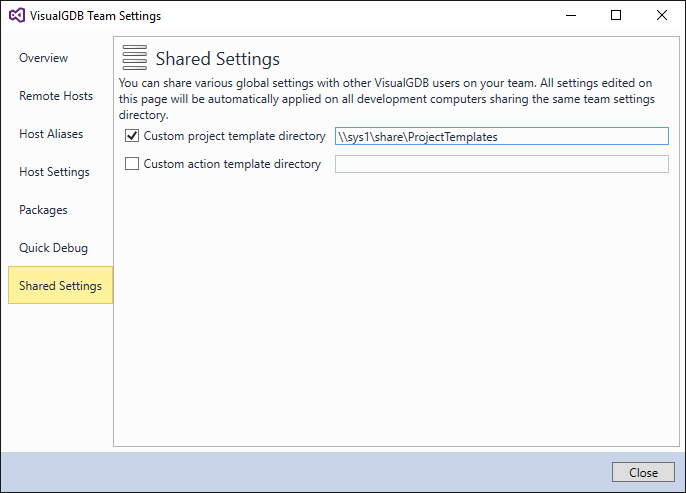Click the Shared Settings list icon

pos(135,58)
